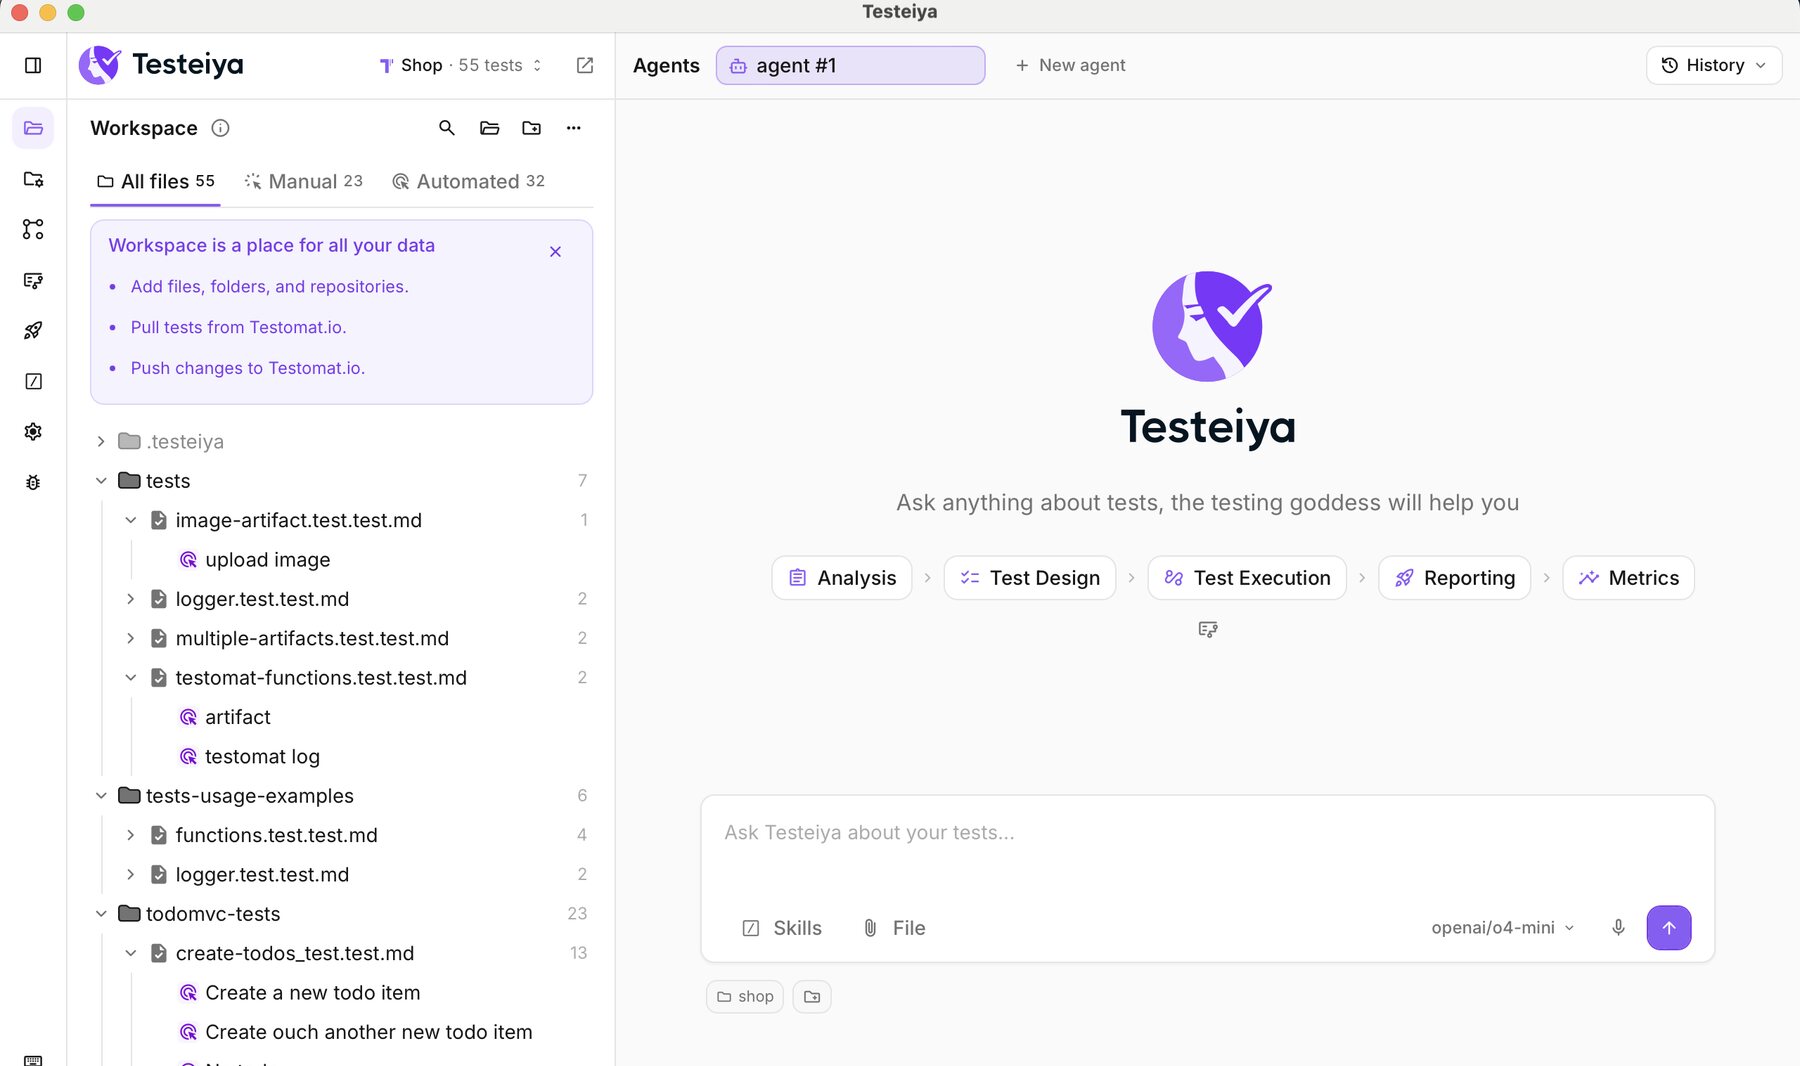This screenshot has height=1066, width=1800.
Task: Open the History dropdown
Action: click(x=1713, y=65)
